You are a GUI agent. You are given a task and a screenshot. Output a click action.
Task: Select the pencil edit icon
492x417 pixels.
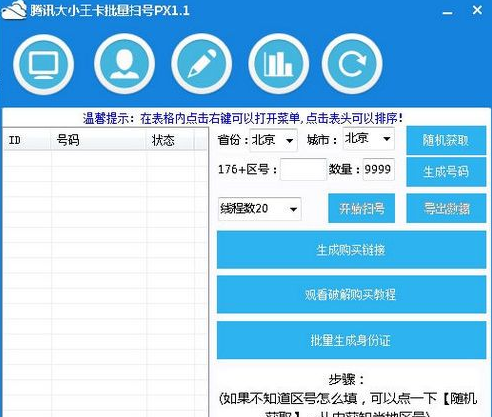[x=202, y=64]
